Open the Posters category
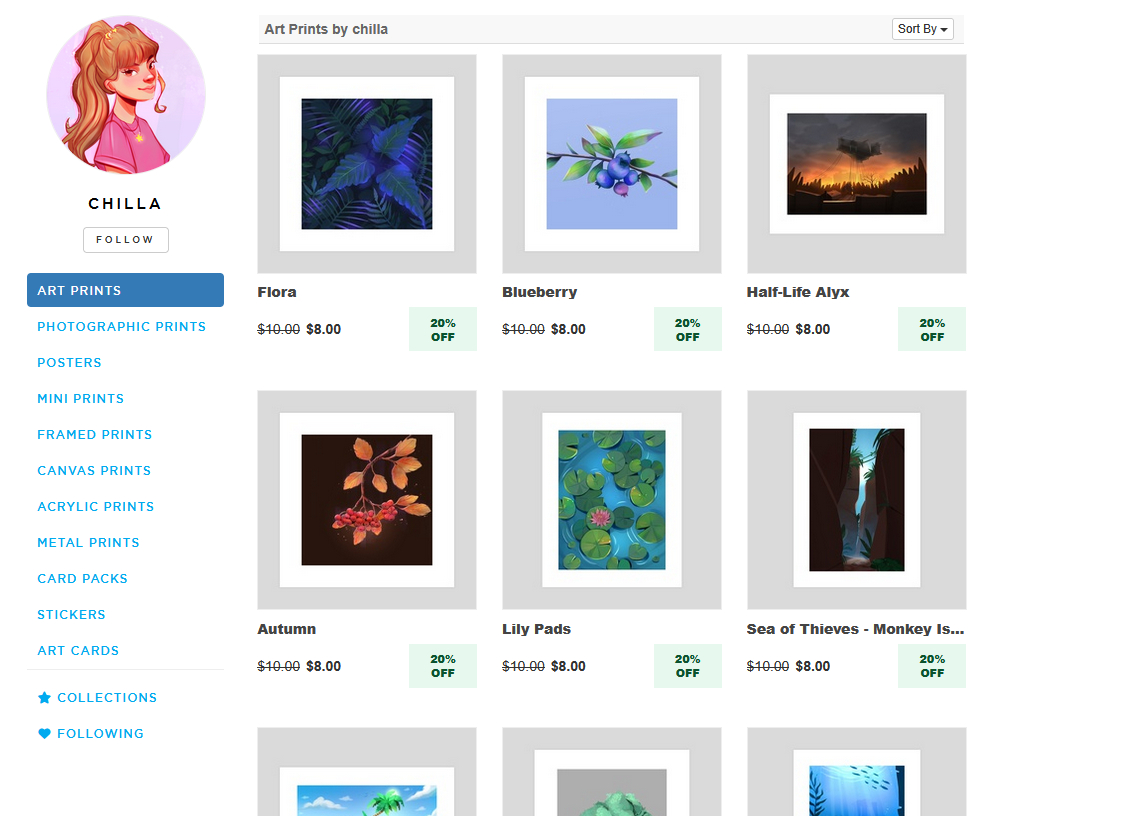The width and height of the screenshot is (1122, 816). tap(69, 363)
